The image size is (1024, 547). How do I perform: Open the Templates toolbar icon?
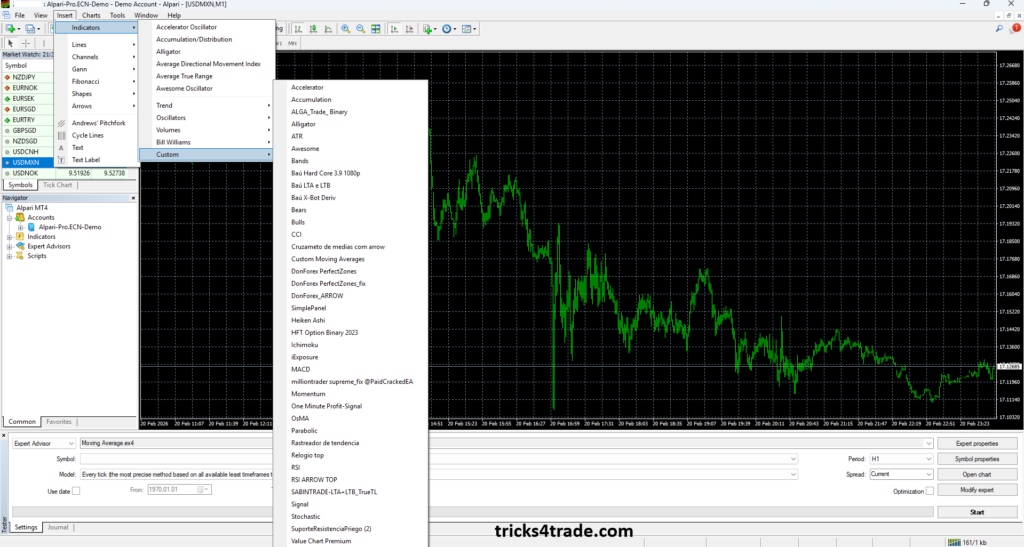[x=466, y=29]
